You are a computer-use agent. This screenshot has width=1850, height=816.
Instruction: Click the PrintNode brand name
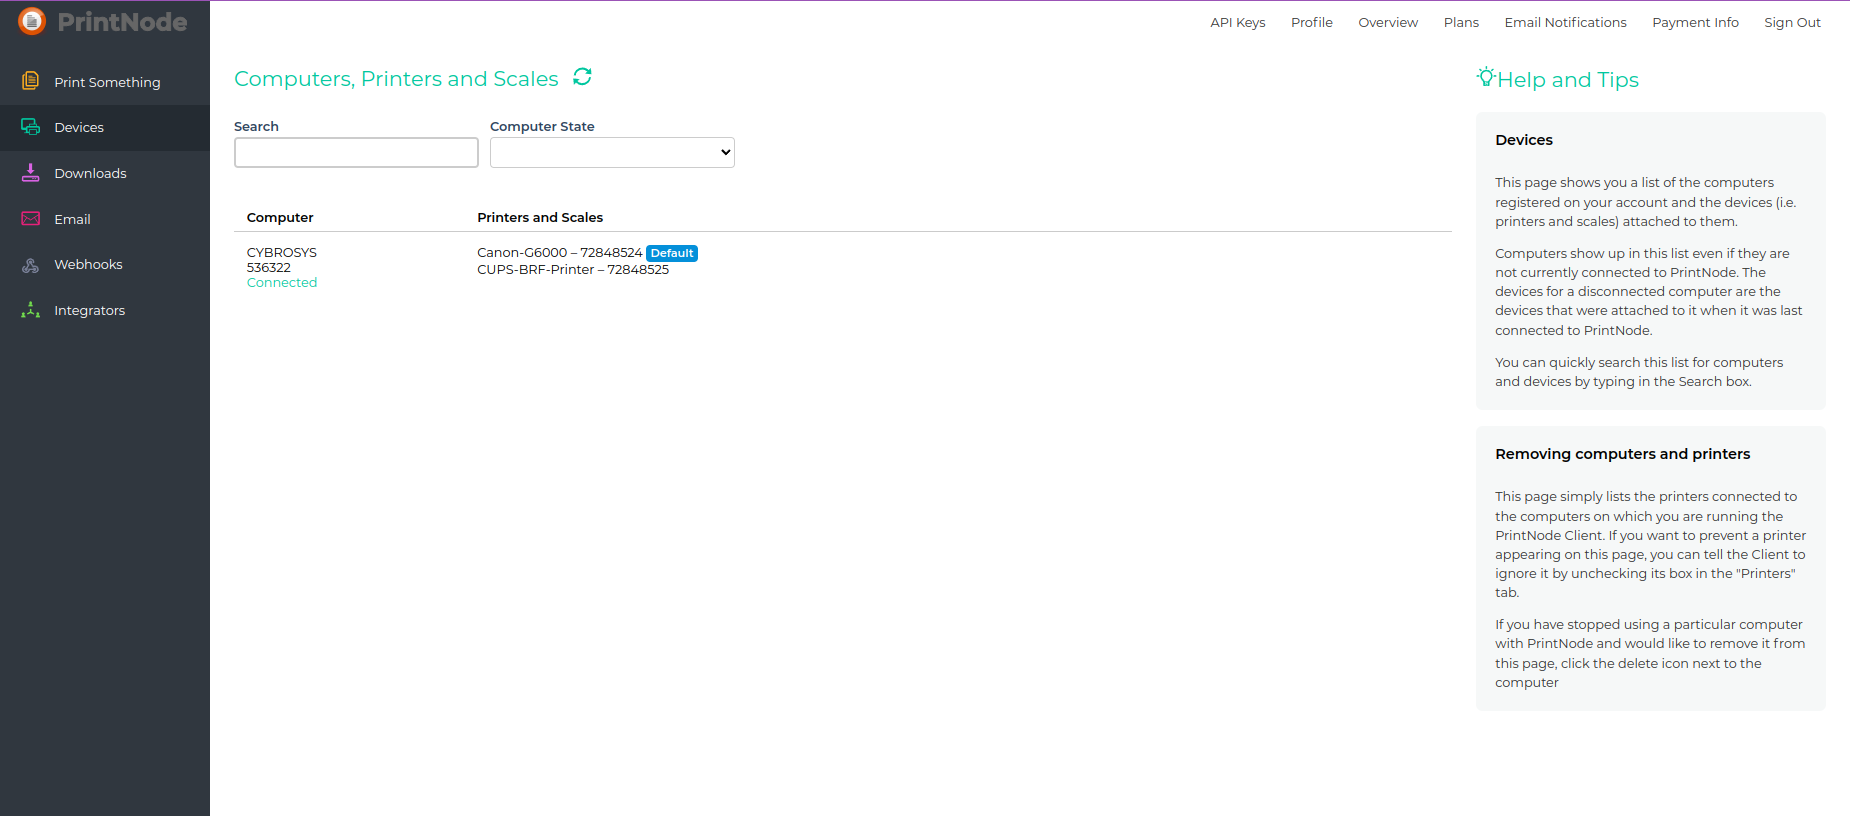coord(122,22)
